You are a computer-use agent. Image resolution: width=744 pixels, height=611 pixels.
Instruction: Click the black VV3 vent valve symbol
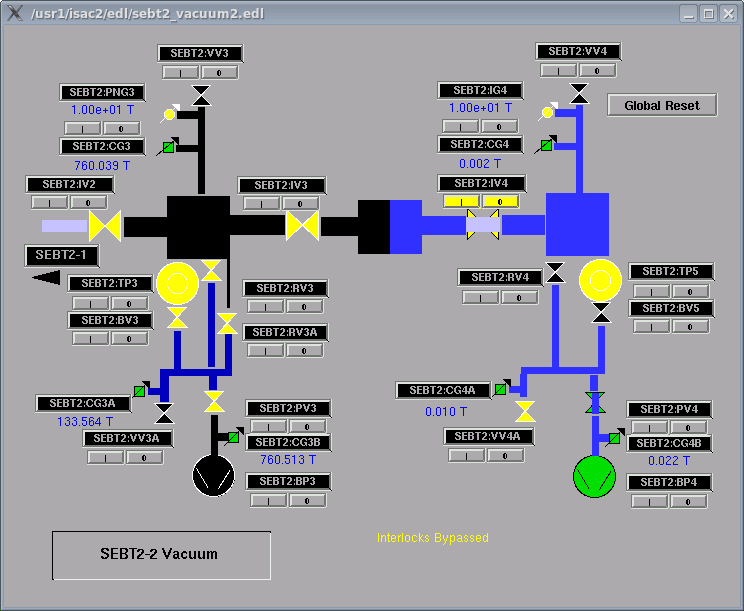click(202, 96)
